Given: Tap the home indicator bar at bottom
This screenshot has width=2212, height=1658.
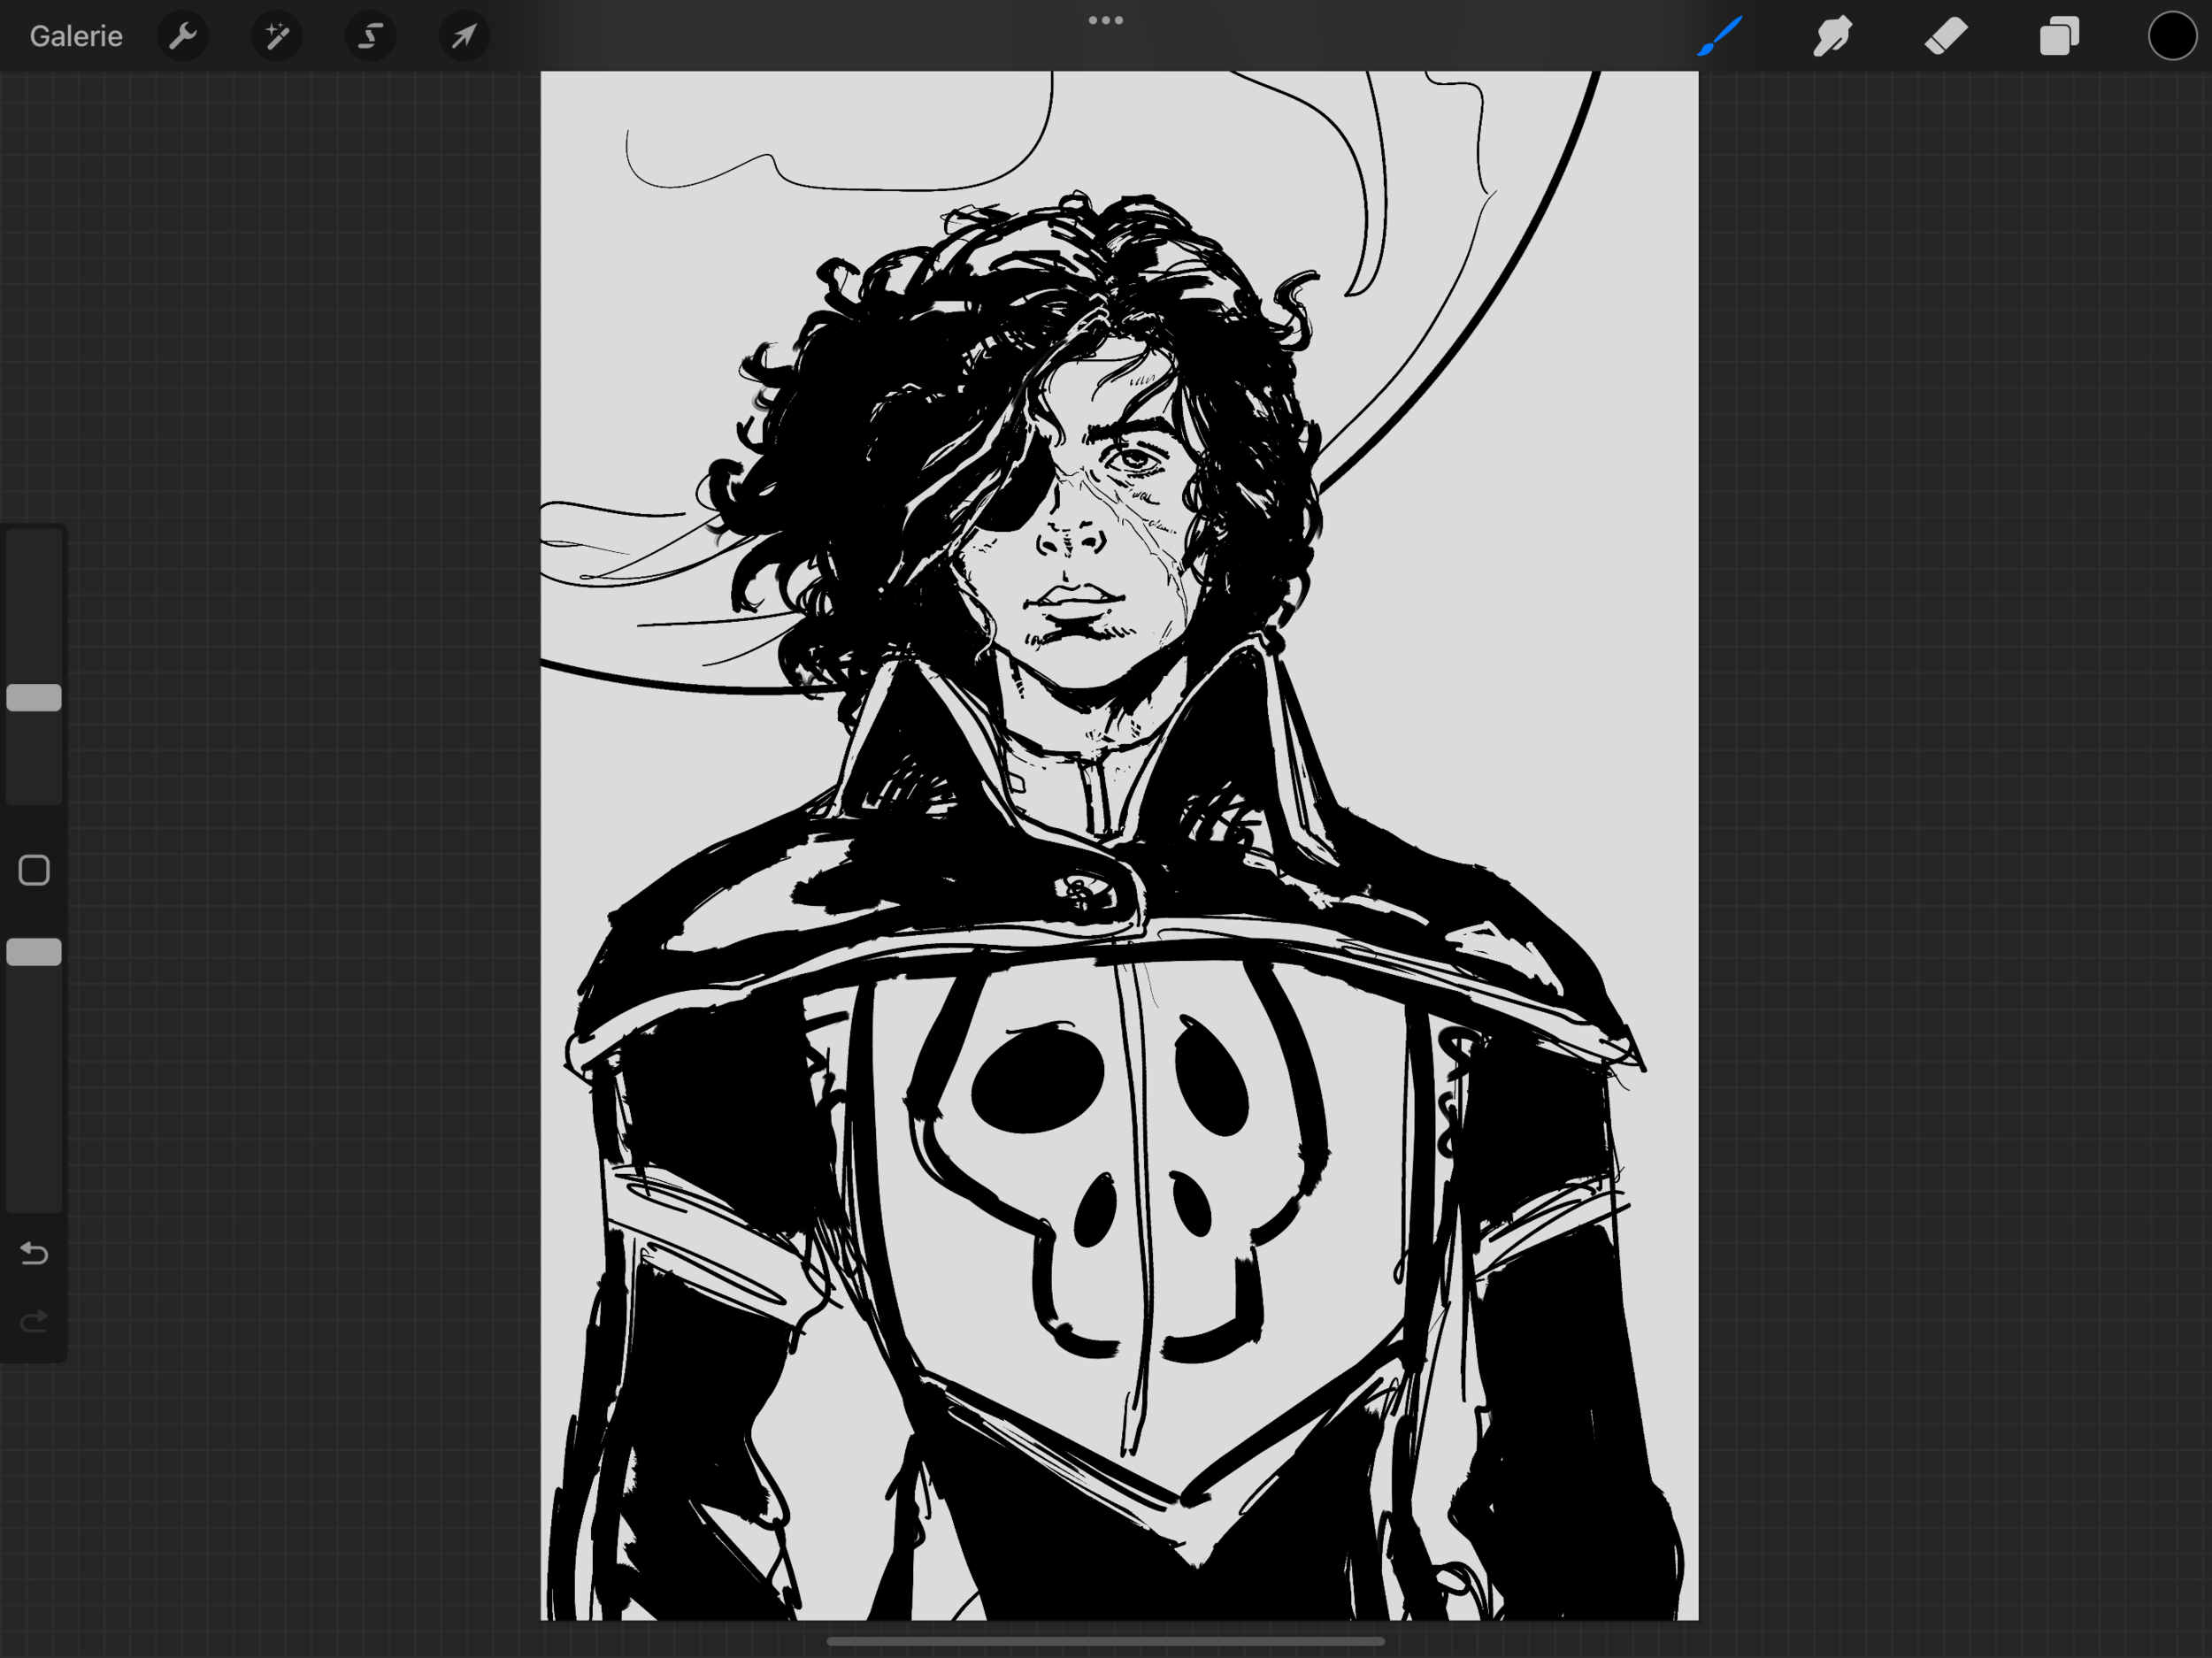Looking at the screenshot, I should [1106, 1641].
